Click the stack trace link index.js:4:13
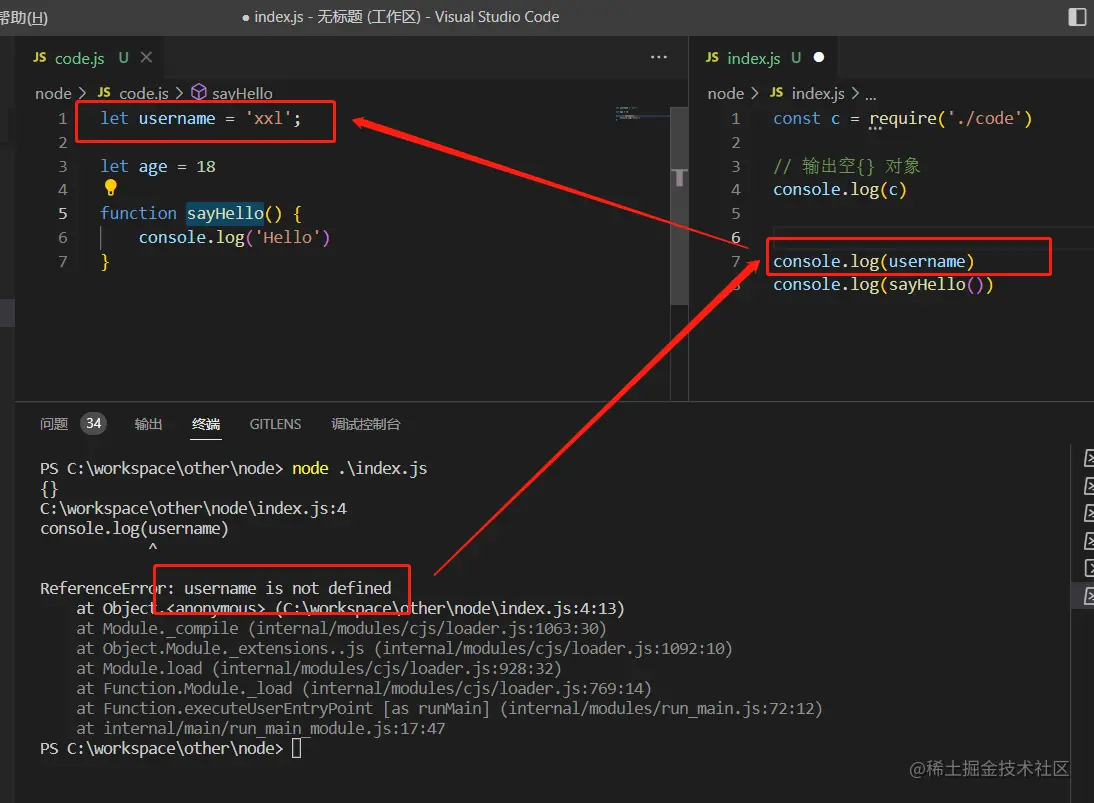The width and height of the screenshot is (1094, 803). click(x=449, y=609)
